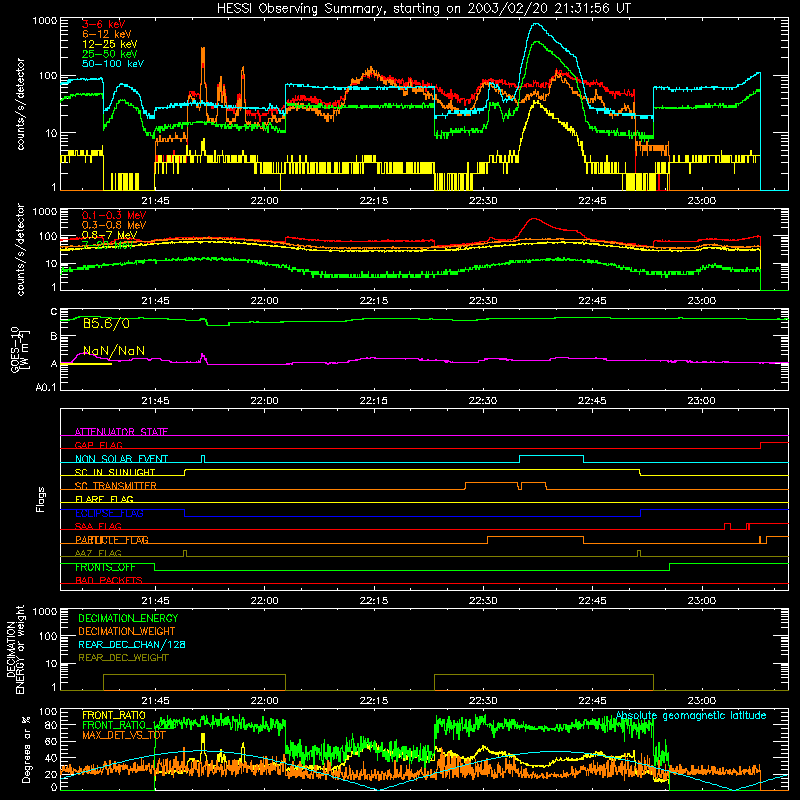This screenshot has width=800, height=800.
Task: Select the REAR_DEC_WEIGHT legend label
Action: click(123, 658)
